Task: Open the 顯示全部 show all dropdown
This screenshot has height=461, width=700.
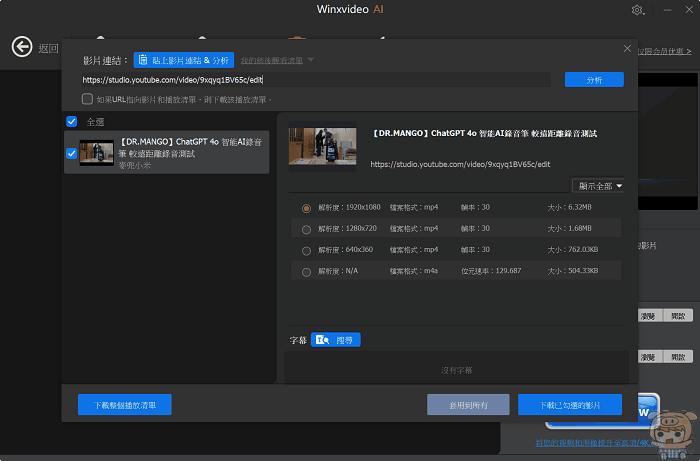Action: coord(598,186)
